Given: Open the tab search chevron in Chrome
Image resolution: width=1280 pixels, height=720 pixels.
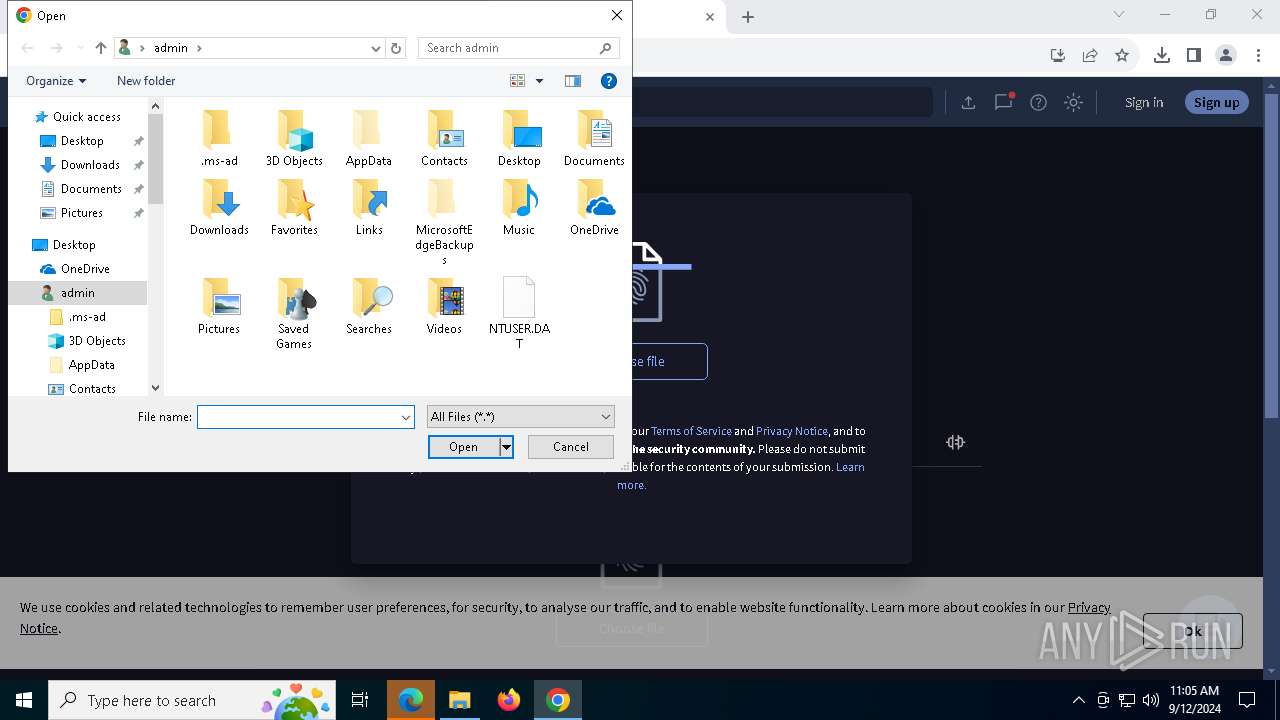Looking at the screenshot, I should (x=1119, y=15).
